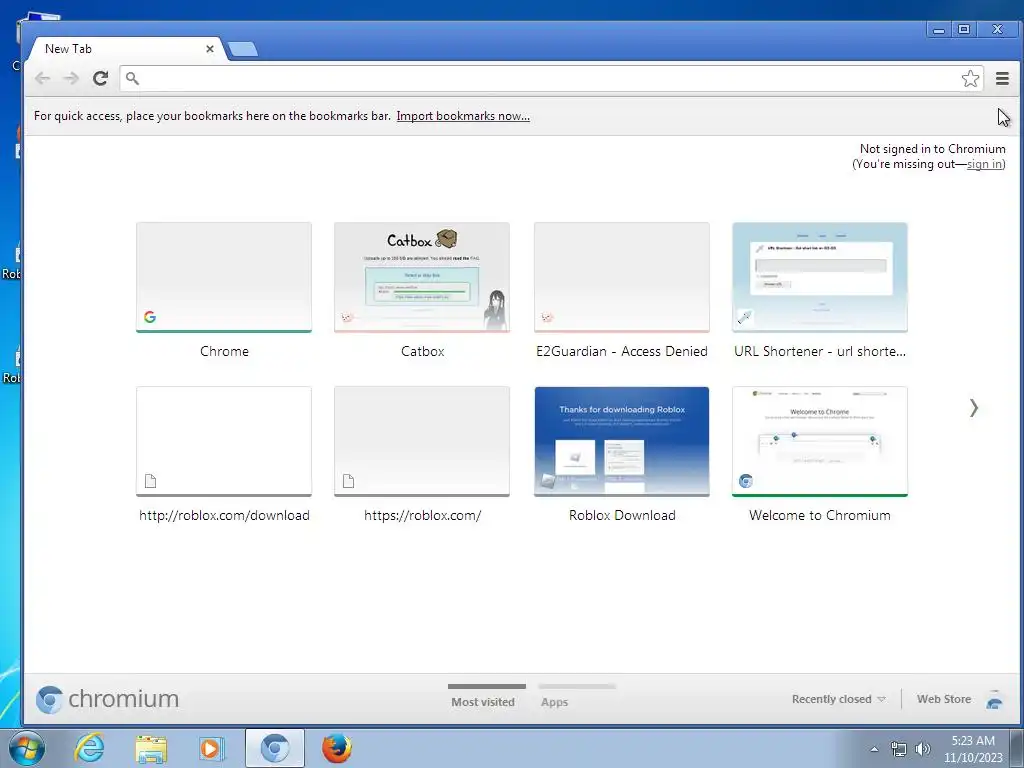
Task: Click the network tray icon
Action: (x=899, y=749)
